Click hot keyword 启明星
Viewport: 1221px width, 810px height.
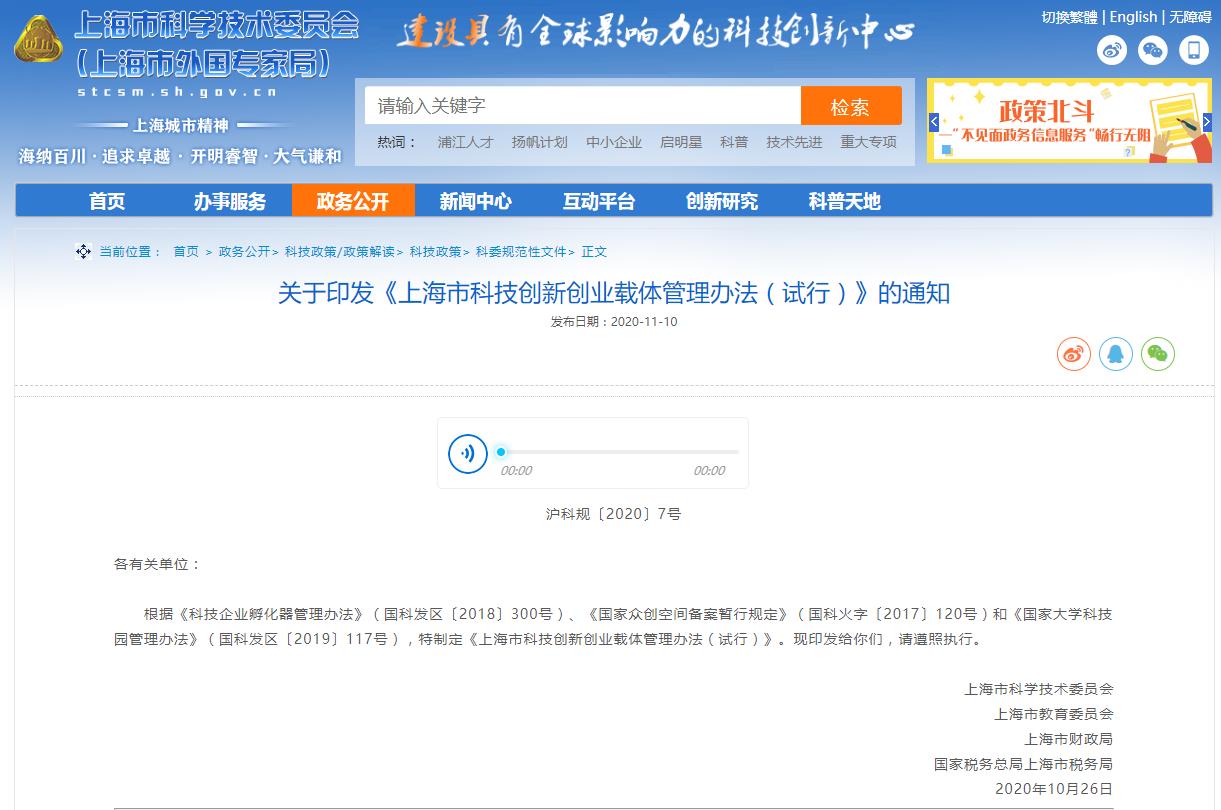tap(681, 142)
